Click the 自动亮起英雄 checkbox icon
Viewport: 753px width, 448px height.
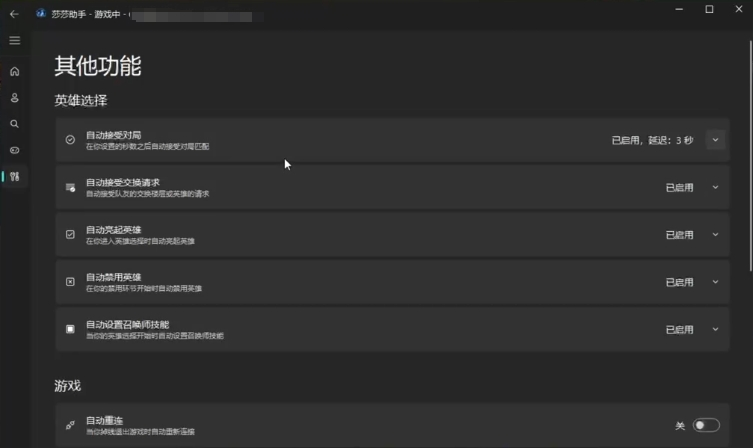coord(70,234)
